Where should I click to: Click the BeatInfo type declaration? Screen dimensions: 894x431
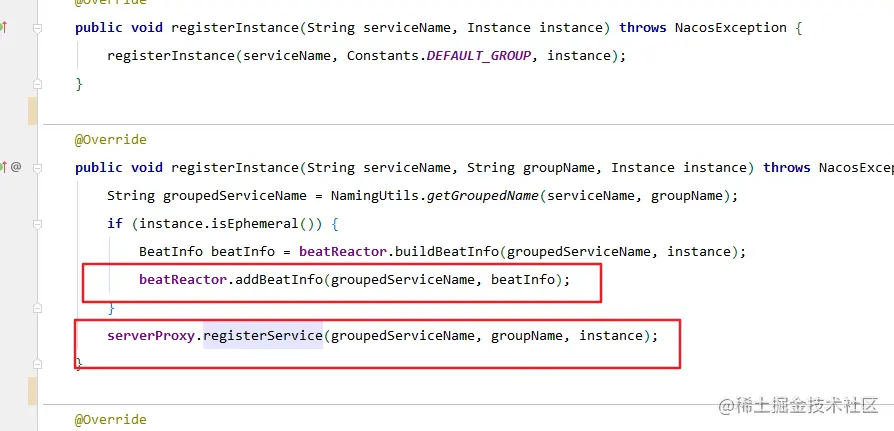coord(170,251)
